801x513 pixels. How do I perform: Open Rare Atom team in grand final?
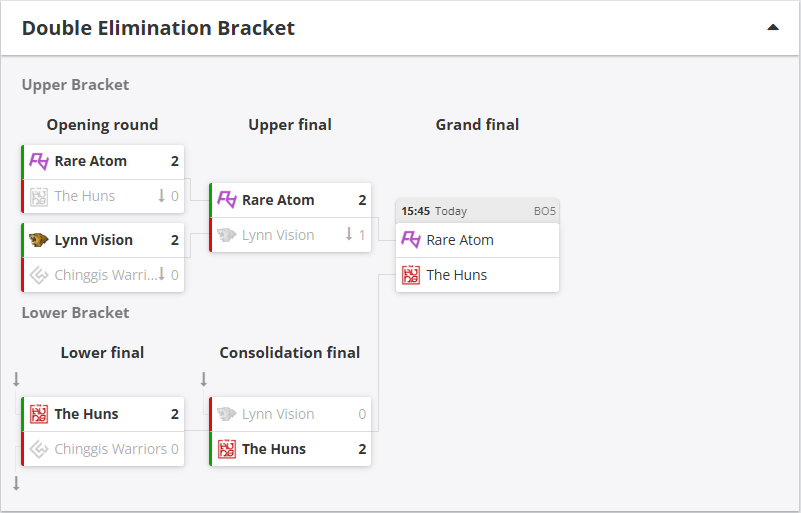(460, 240)
